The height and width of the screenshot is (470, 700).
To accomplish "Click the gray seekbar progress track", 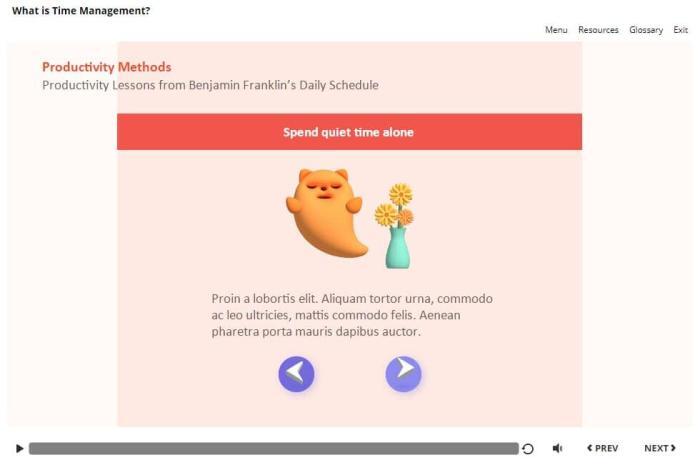I will (274, 449).
